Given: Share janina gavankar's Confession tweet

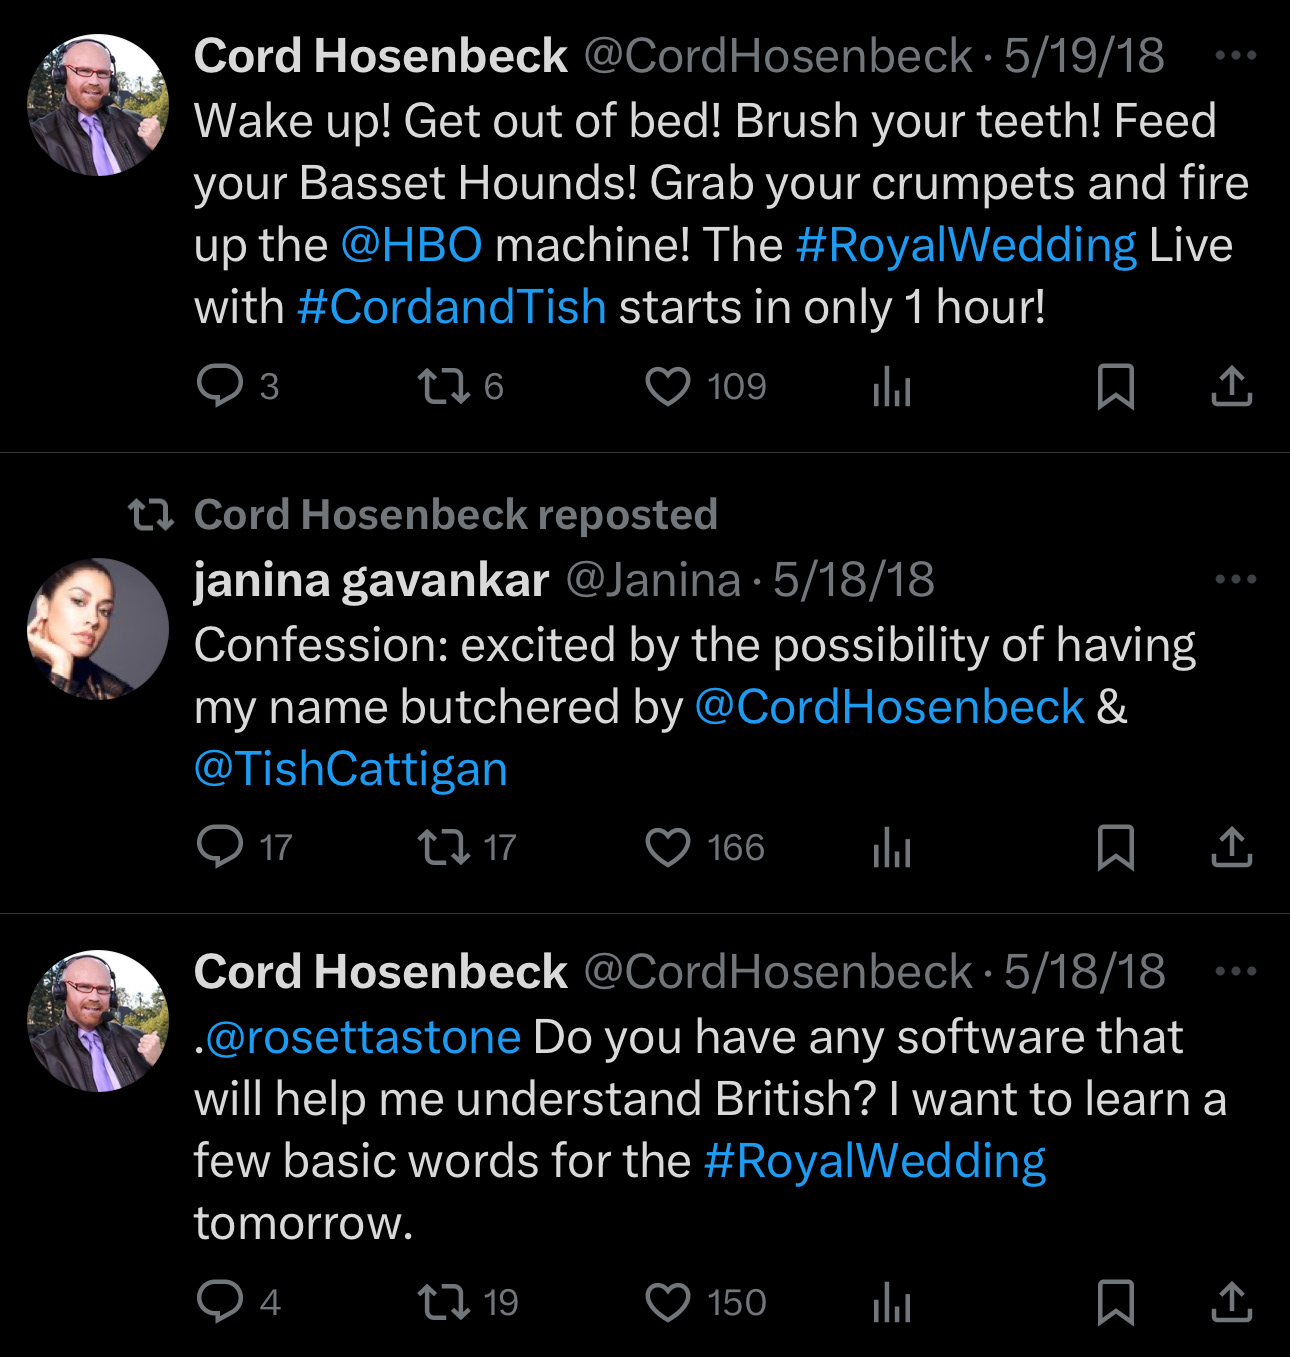Looking at the screenshot, I should (x=1231, y=847).
